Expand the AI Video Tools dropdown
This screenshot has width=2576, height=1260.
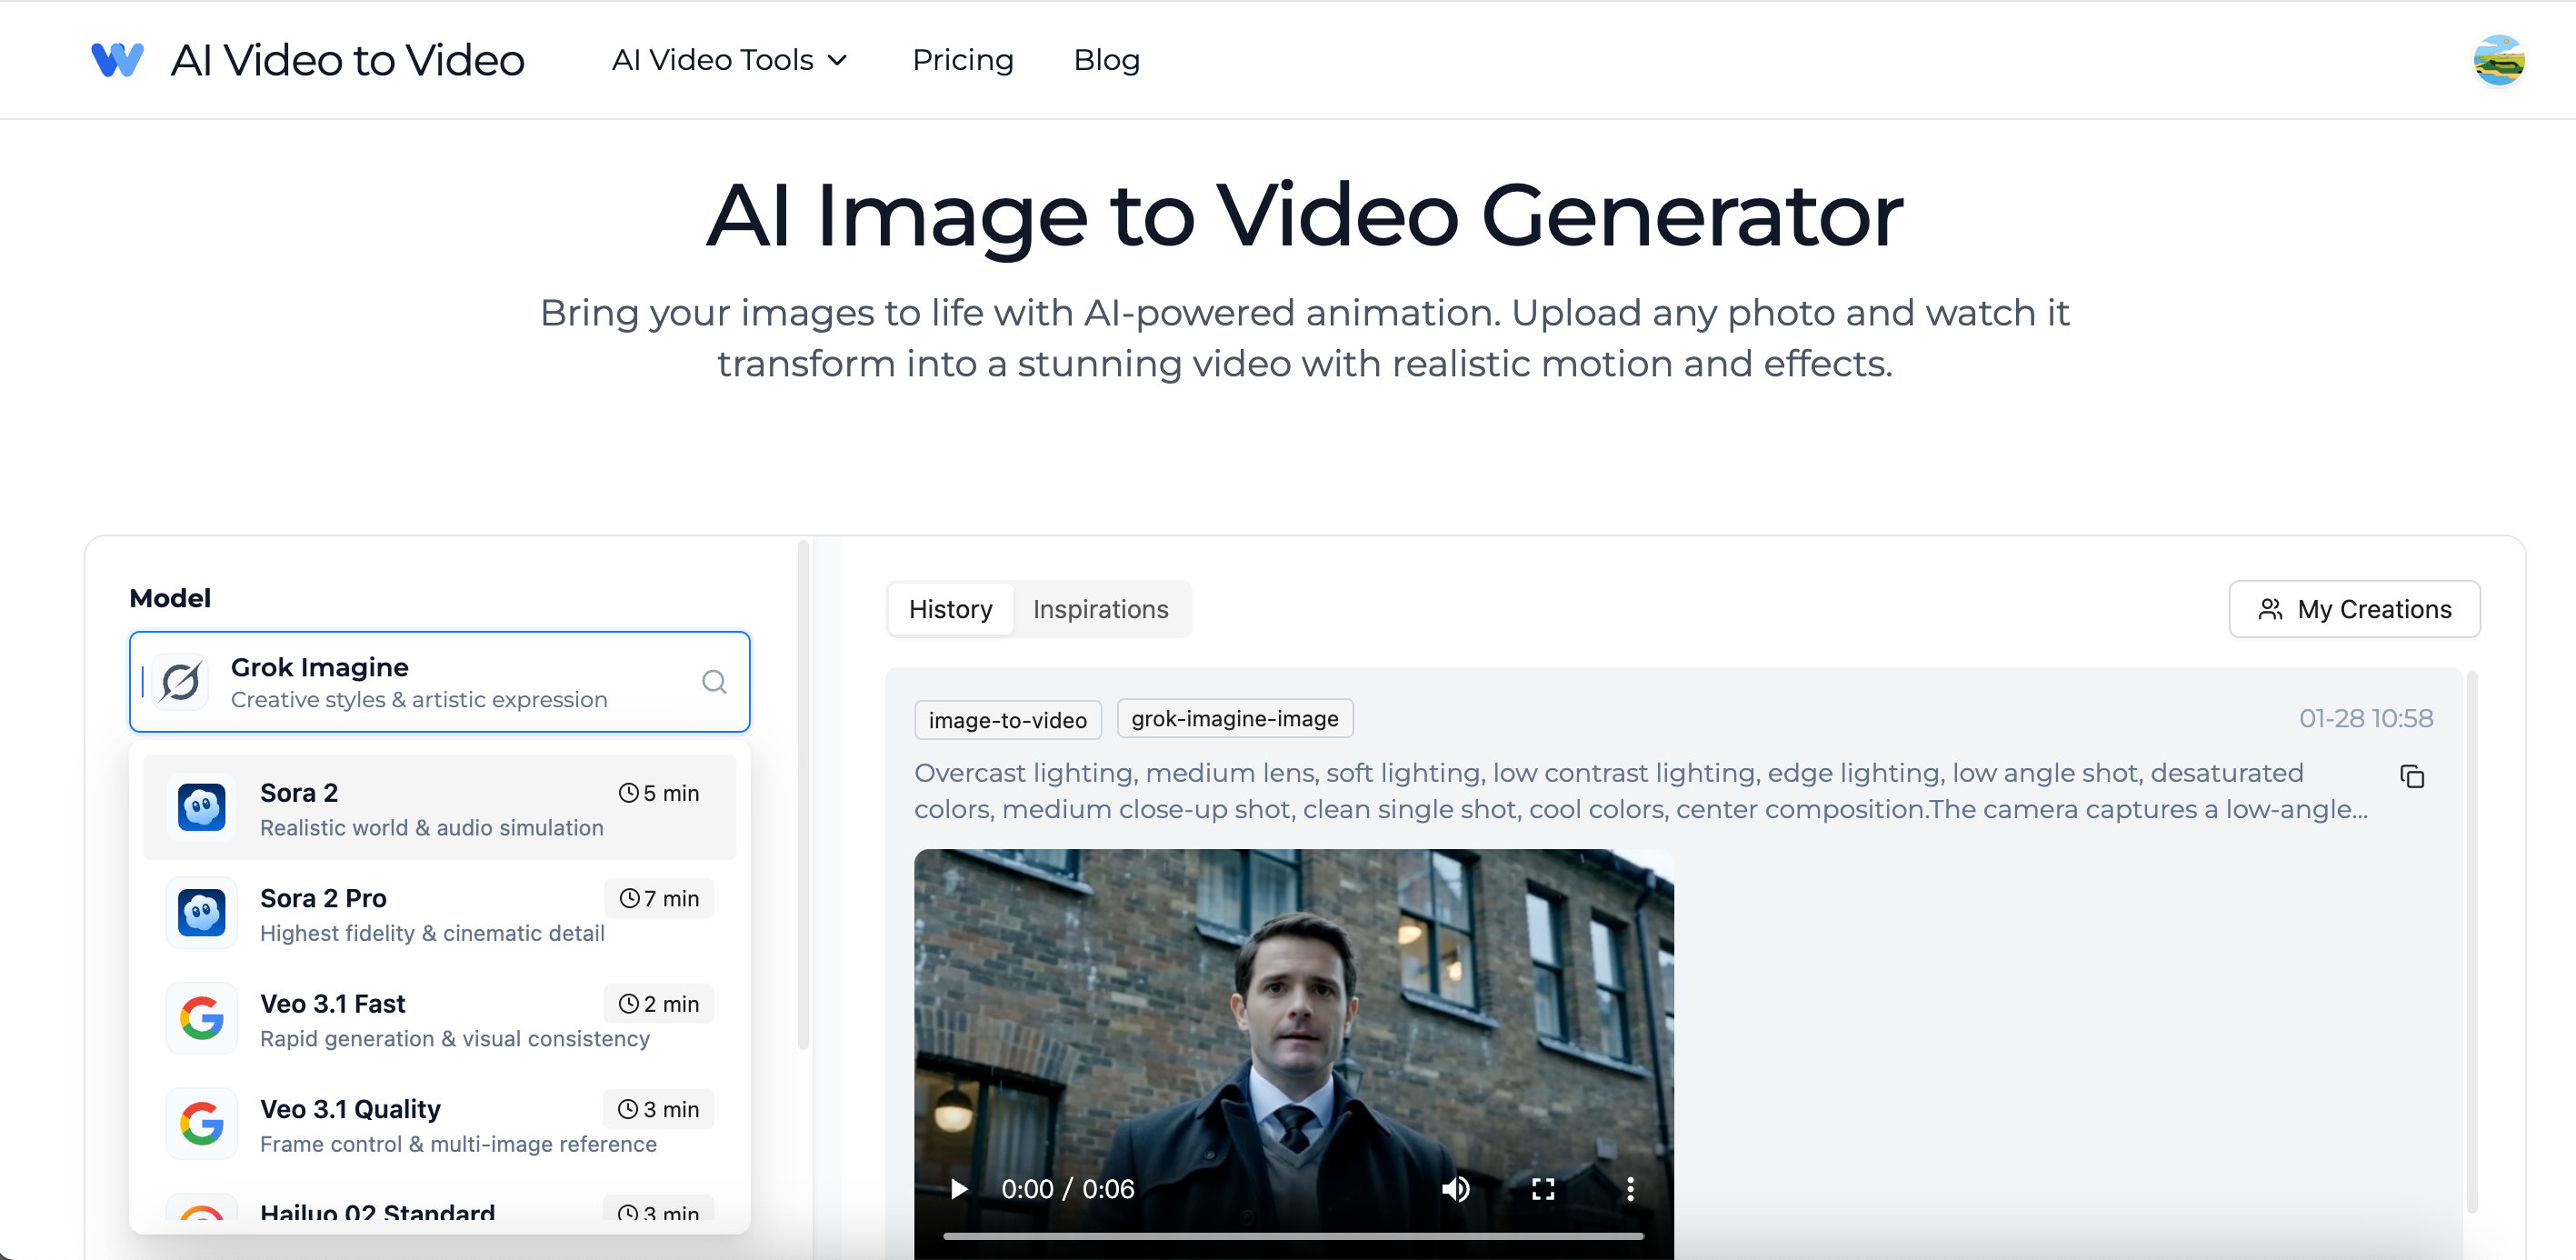(x=731, y=59)
